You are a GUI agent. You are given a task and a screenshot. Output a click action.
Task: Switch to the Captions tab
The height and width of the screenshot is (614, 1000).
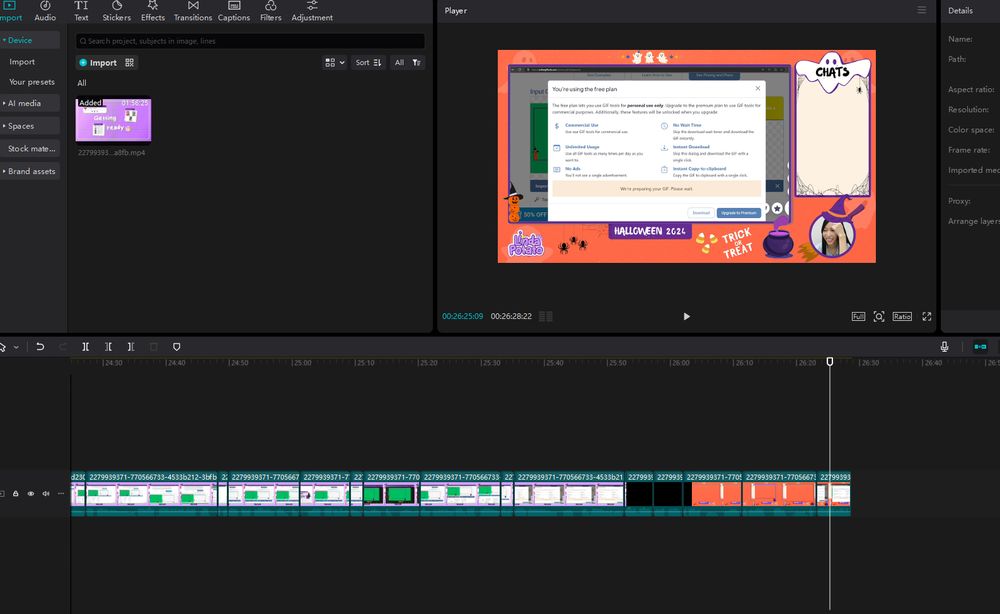coord(234,11)
